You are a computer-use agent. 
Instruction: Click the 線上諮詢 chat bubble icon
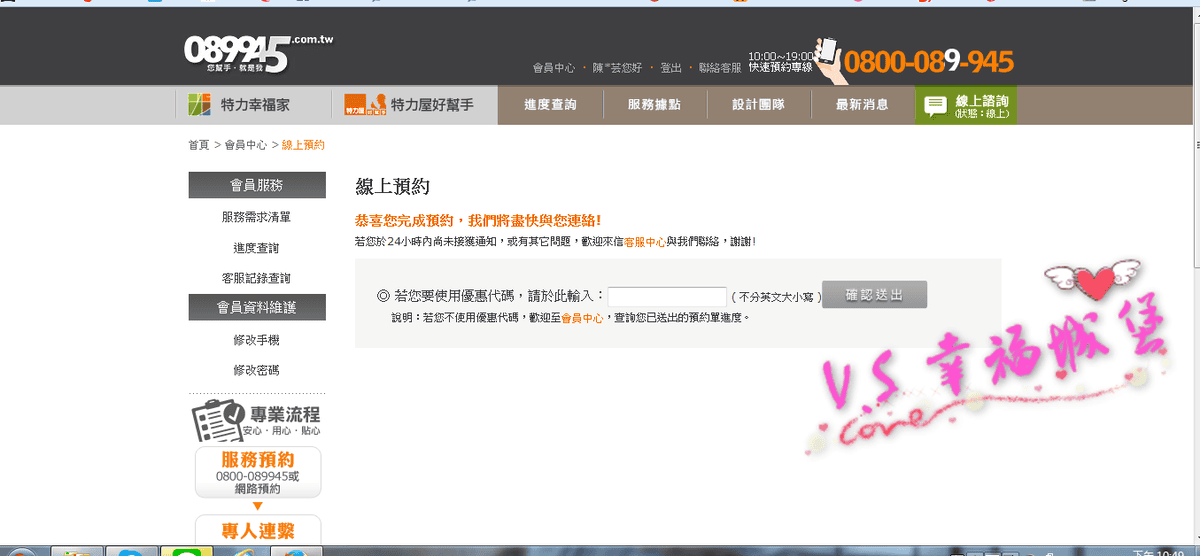coord(936,105)
